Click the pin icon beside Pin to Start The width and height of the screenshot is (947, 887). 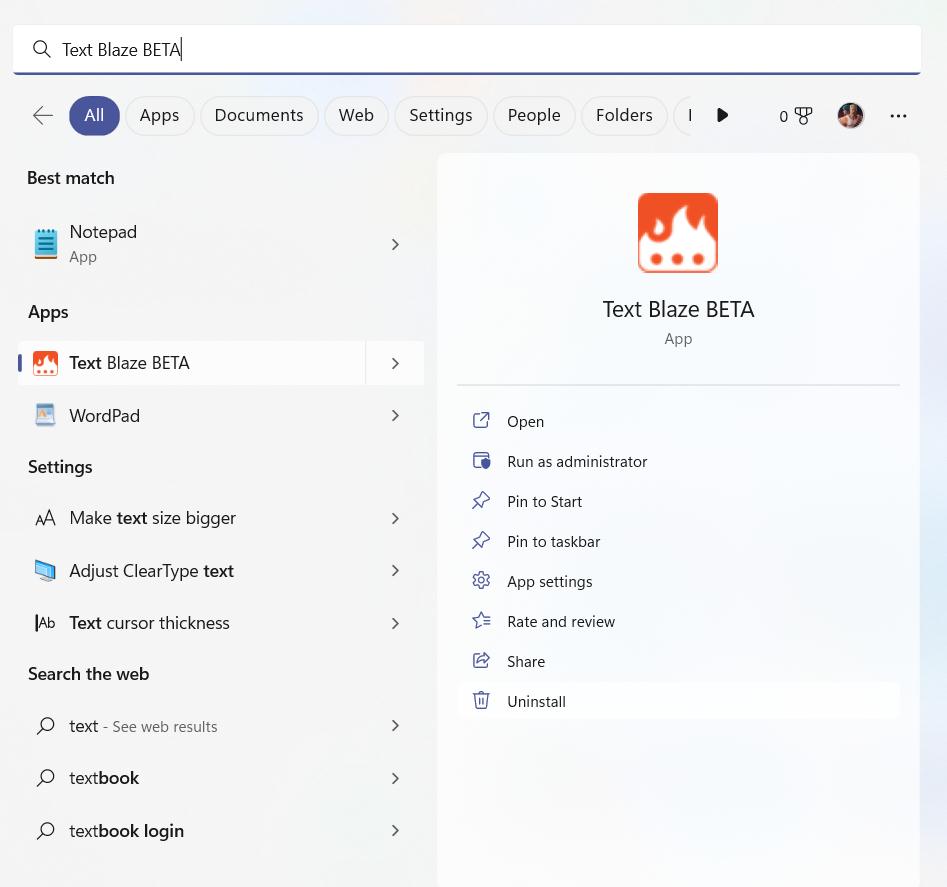tap(481, 501)
